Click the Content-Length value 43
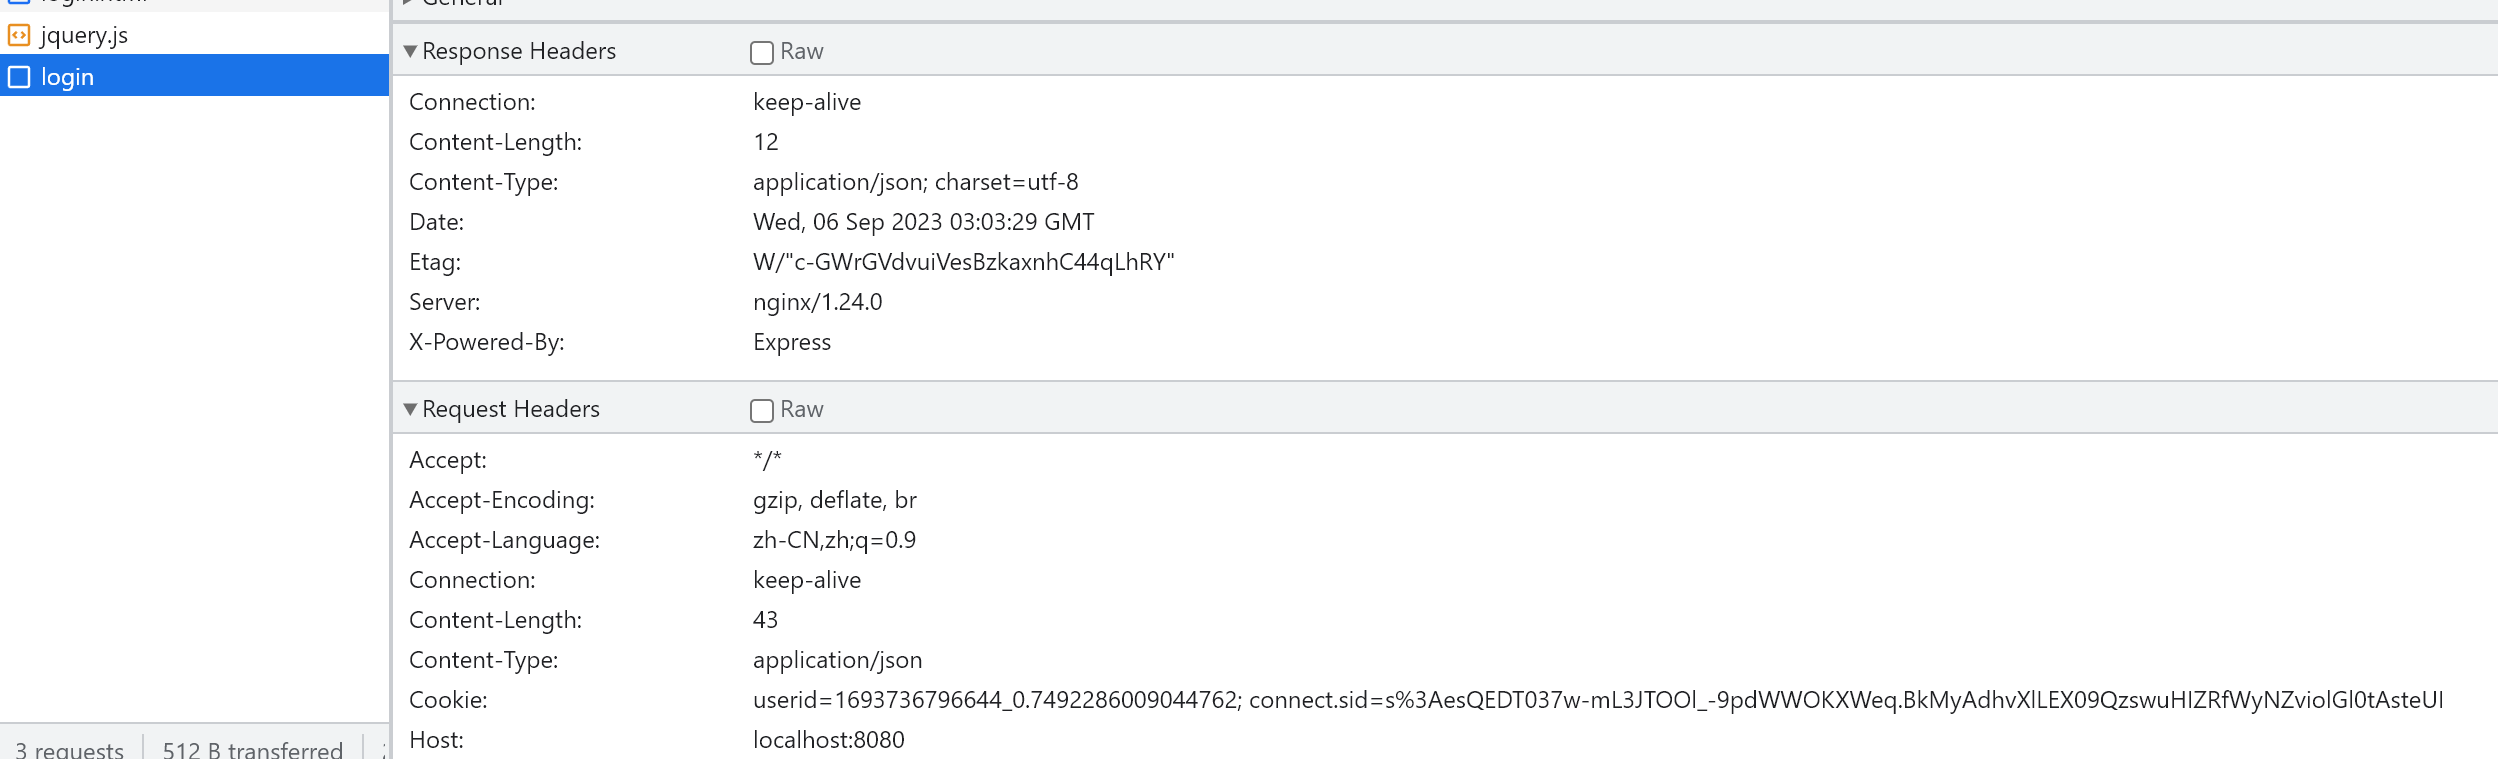2498x759 pixels. click(765, 620)
